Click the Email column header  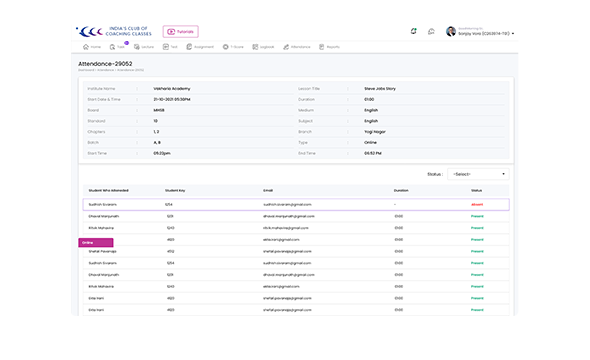(x=268, y=190)
